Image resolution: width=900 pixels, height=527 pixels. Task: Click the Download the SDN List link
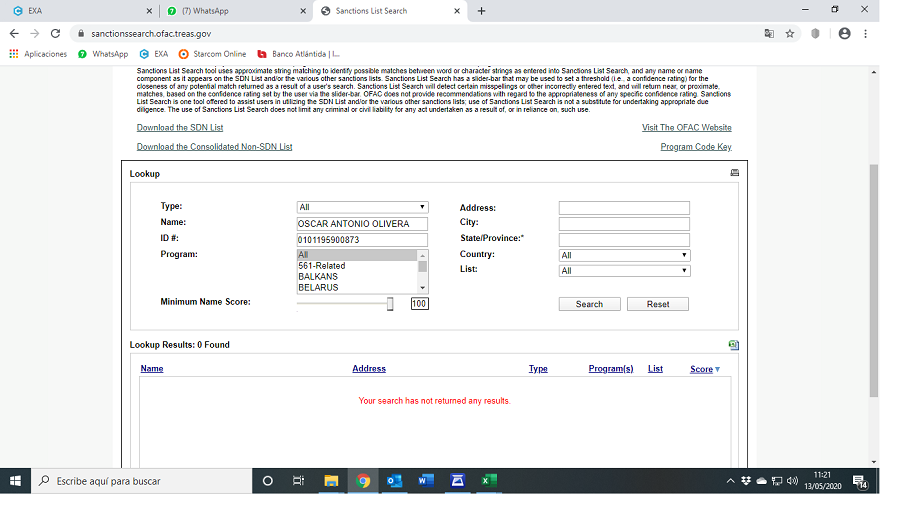coord(180,128)
